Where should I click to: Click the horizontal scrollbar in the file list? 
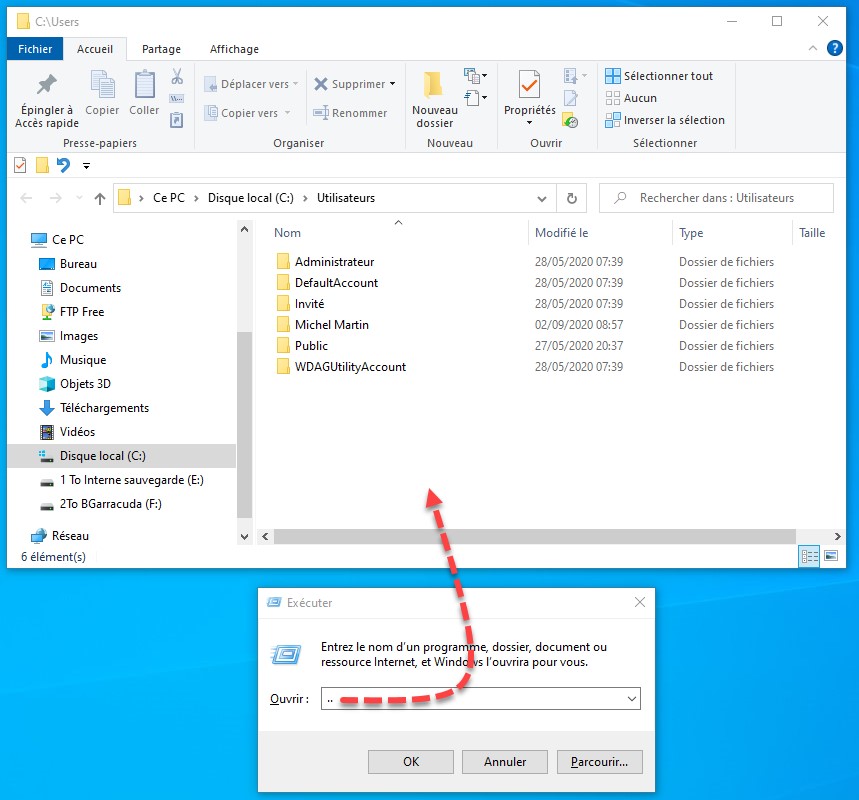(x=530, y=537)
